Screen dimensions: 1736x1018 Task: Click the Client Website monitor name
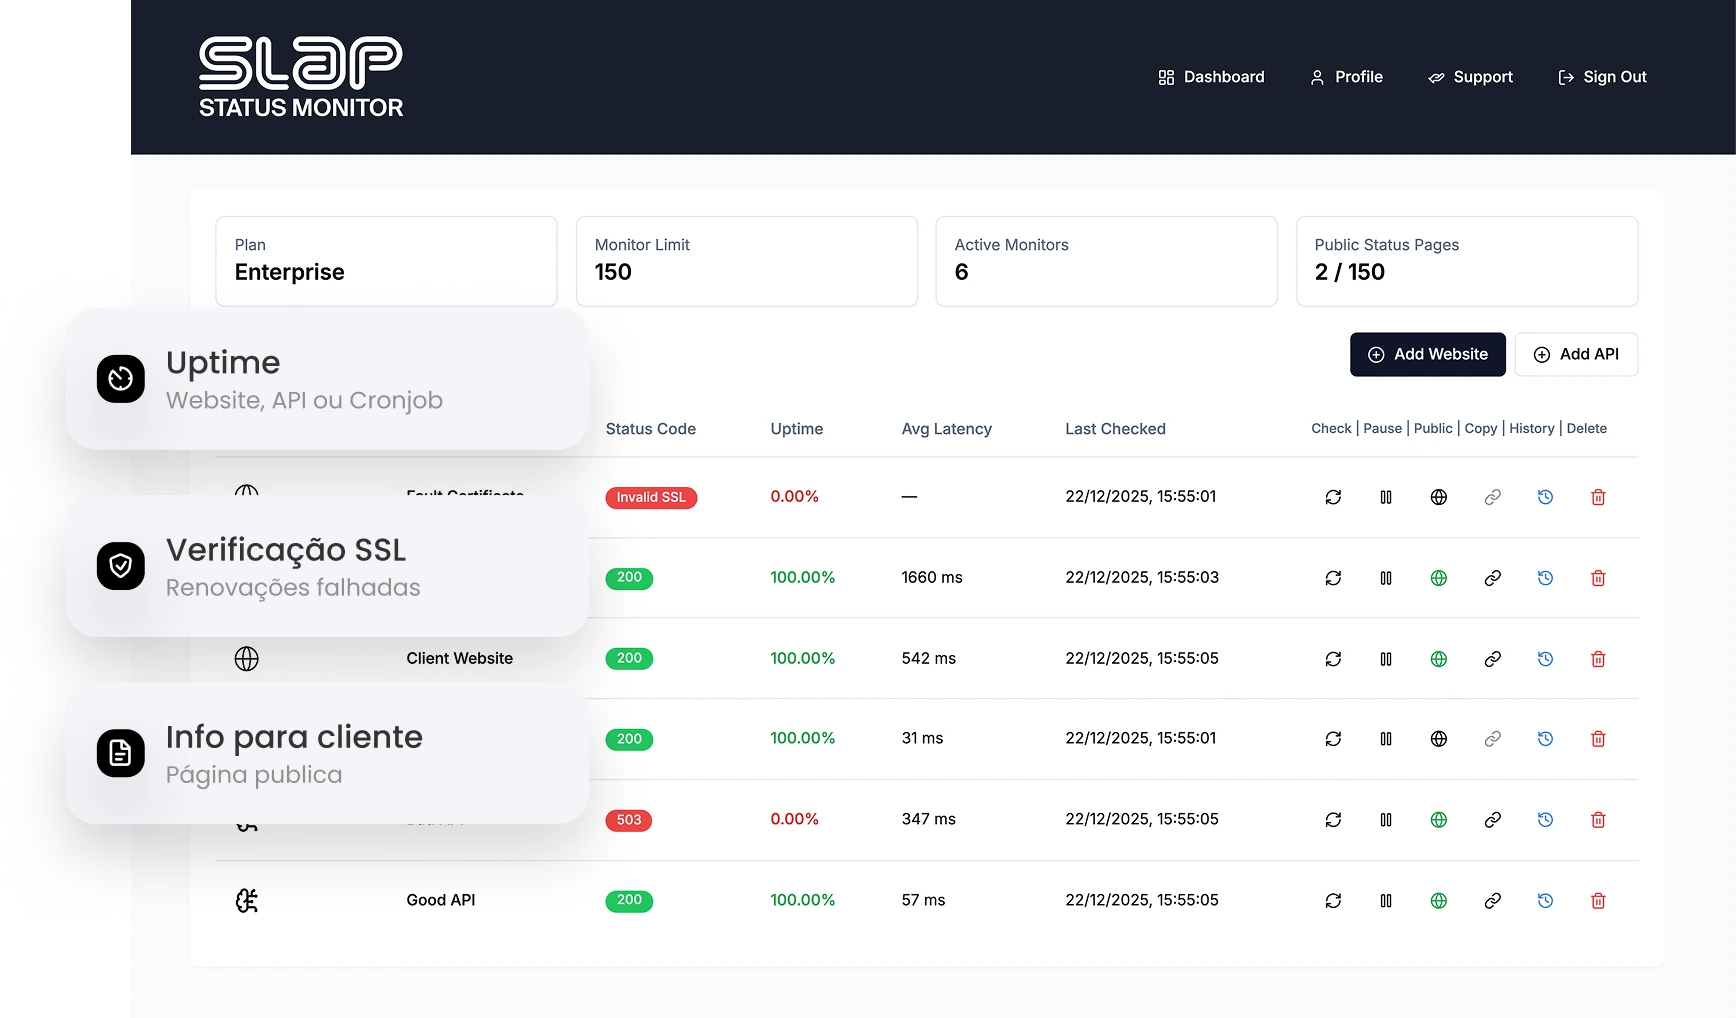click(x=459, y=658)
